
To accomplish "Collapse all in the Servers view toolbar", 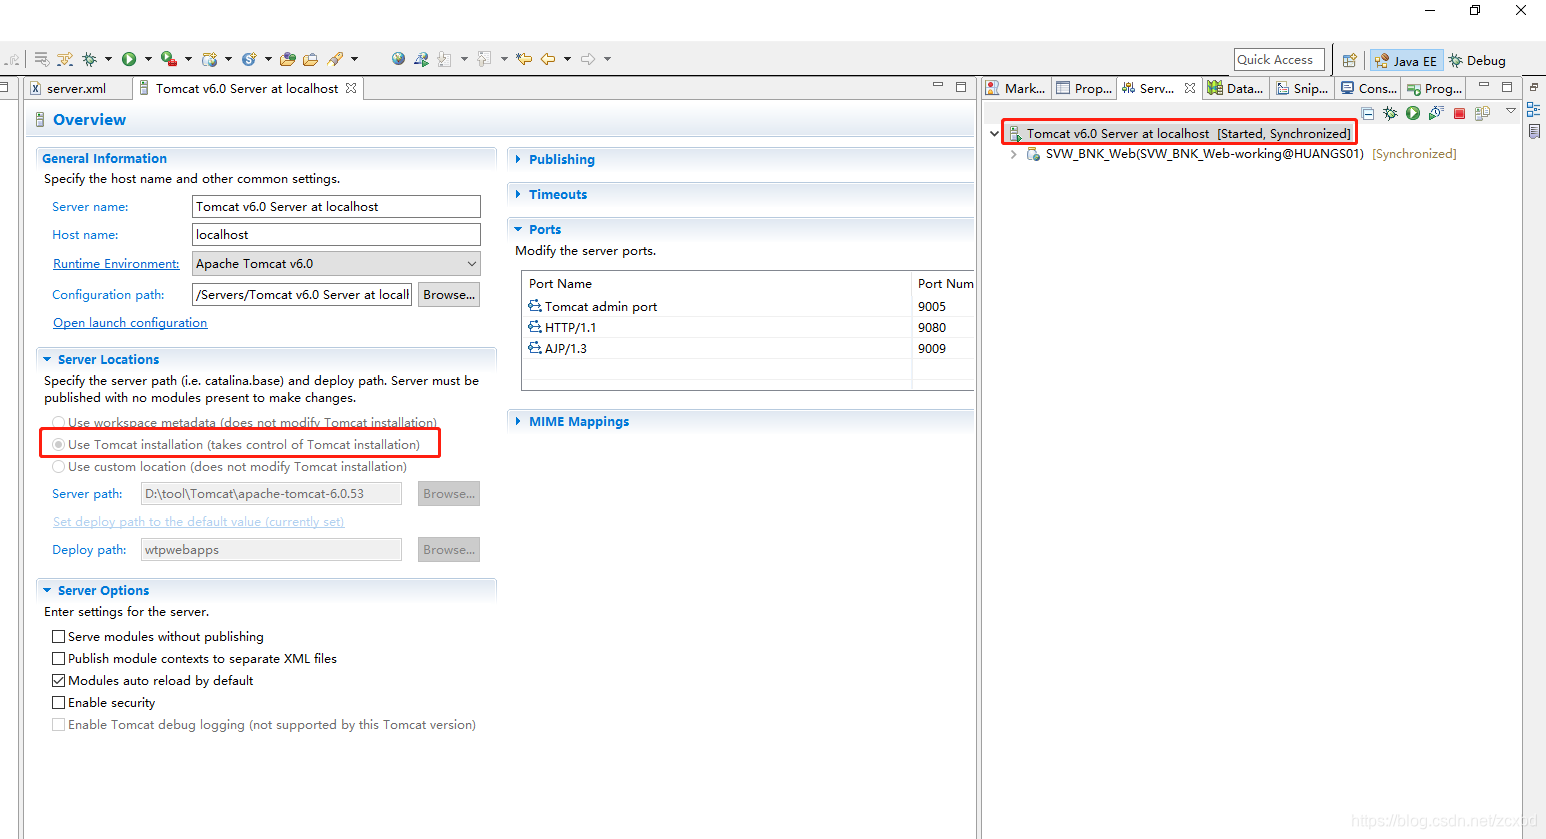I will click(x=1367, y=113).
